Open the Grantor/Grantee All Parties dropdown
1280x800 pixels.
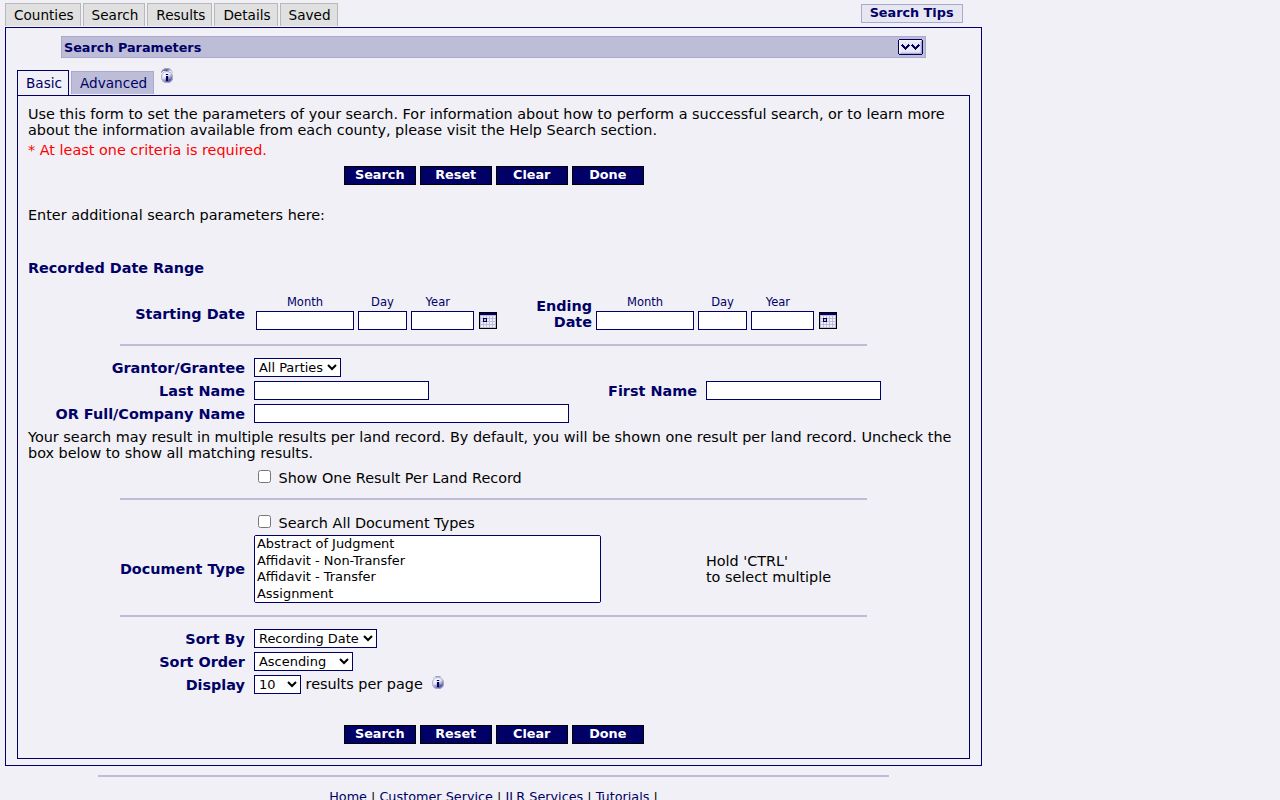click(x=297, y=368)
